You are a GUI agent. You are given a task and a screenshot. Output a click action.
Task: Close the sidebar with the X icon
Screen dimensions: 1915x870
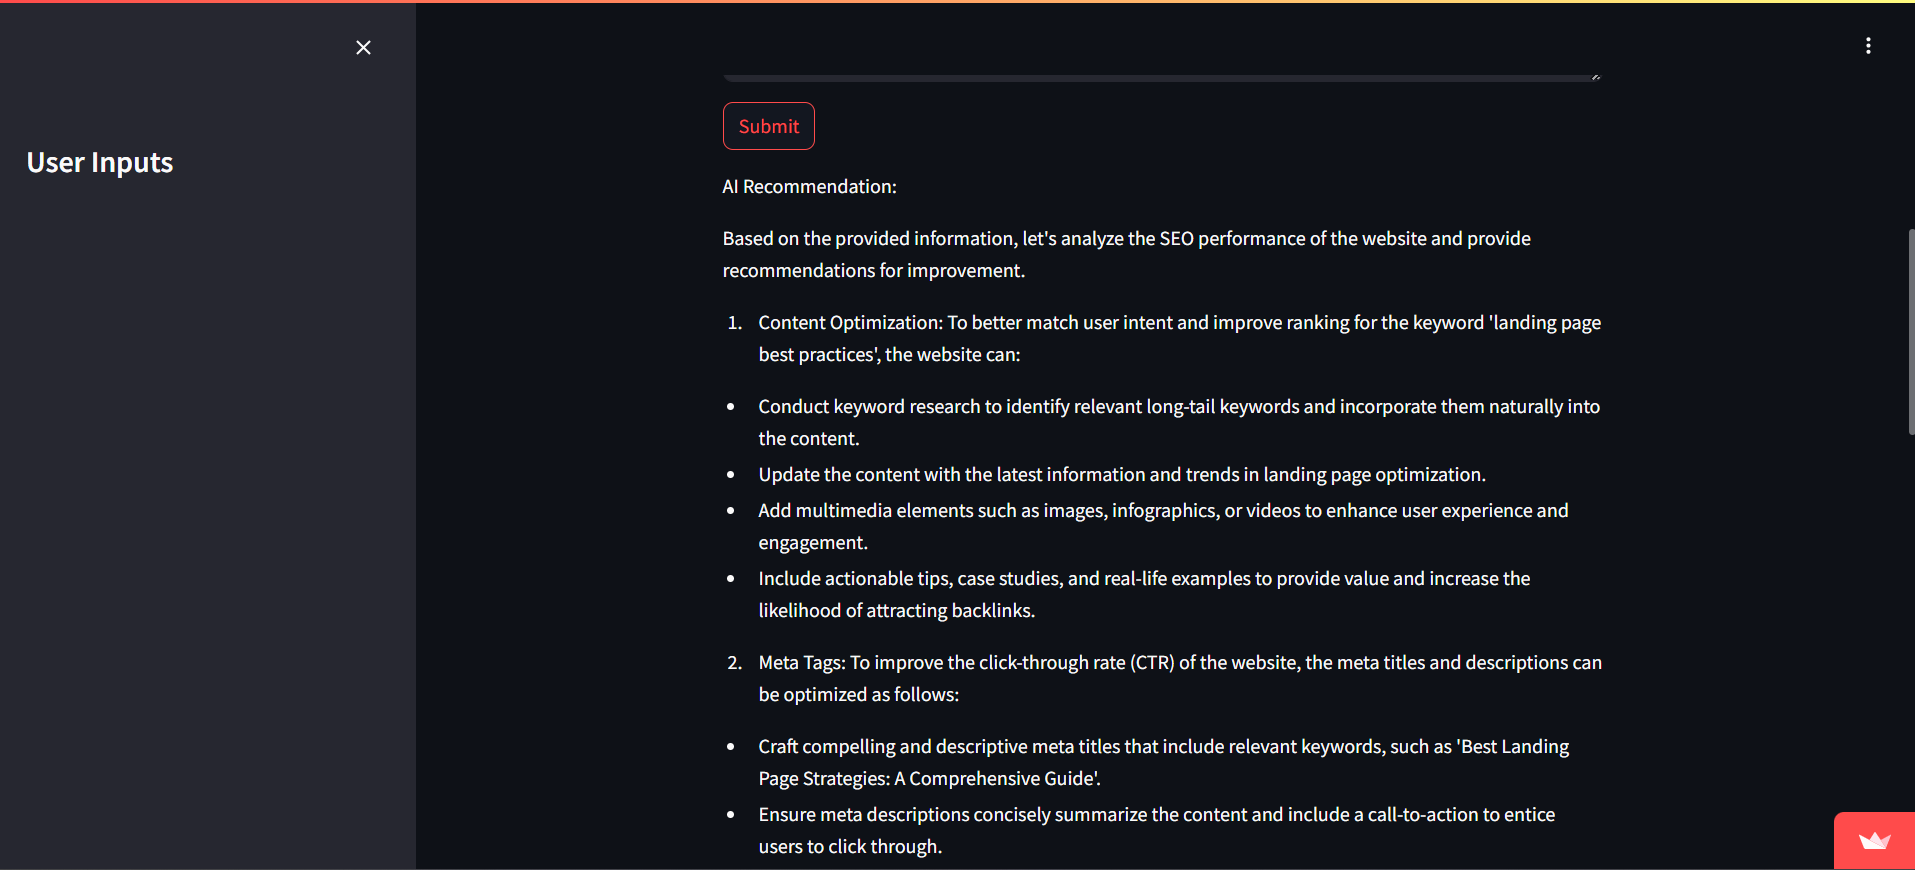(x=363, y=48)
